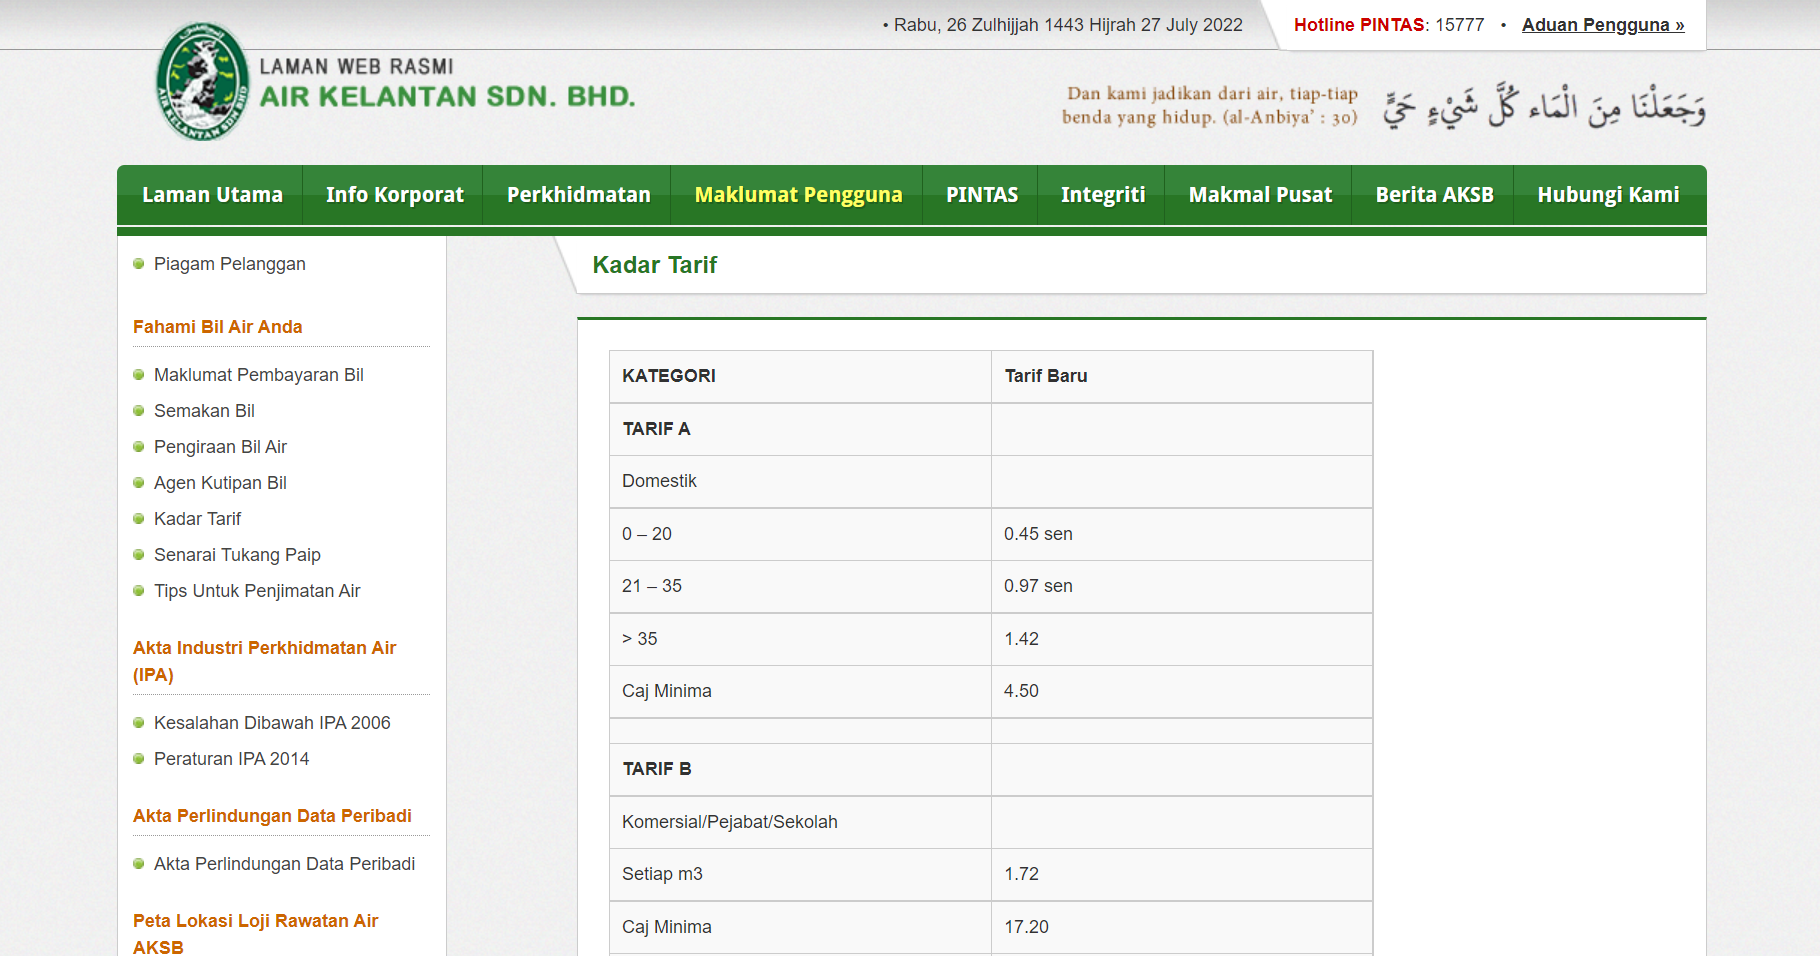
Task: Select the Domestik table cell
Action: point(800,481)
